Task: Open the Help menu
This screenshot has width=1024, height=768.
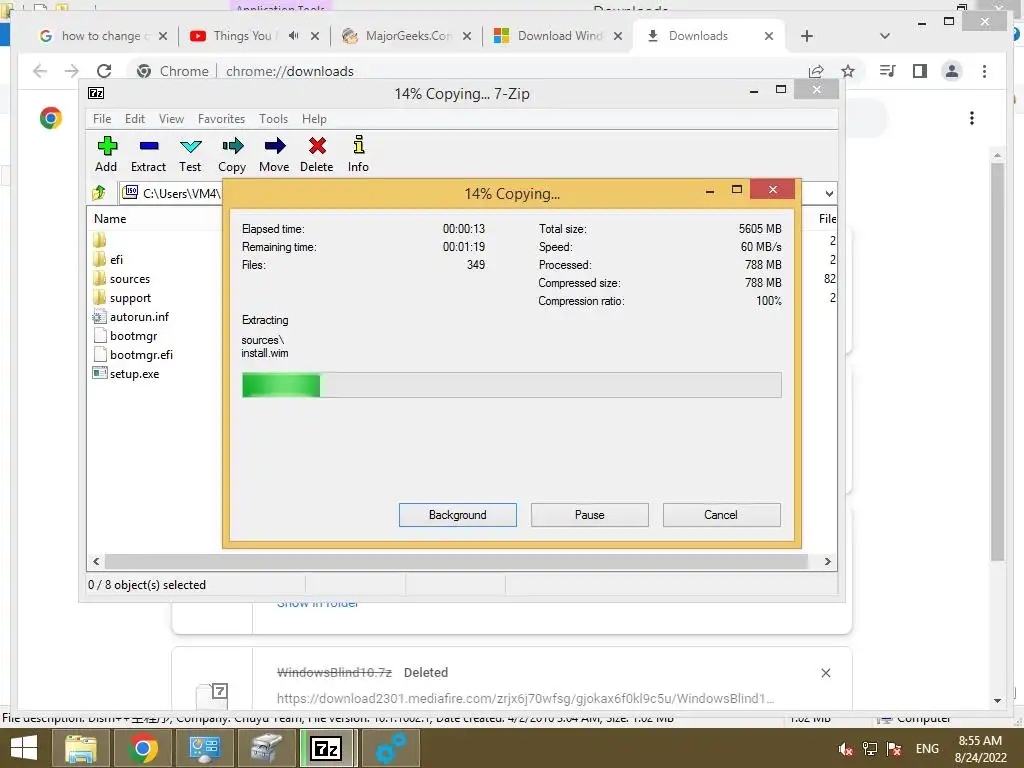Action: pyautogui.click(x=314, y=119)
